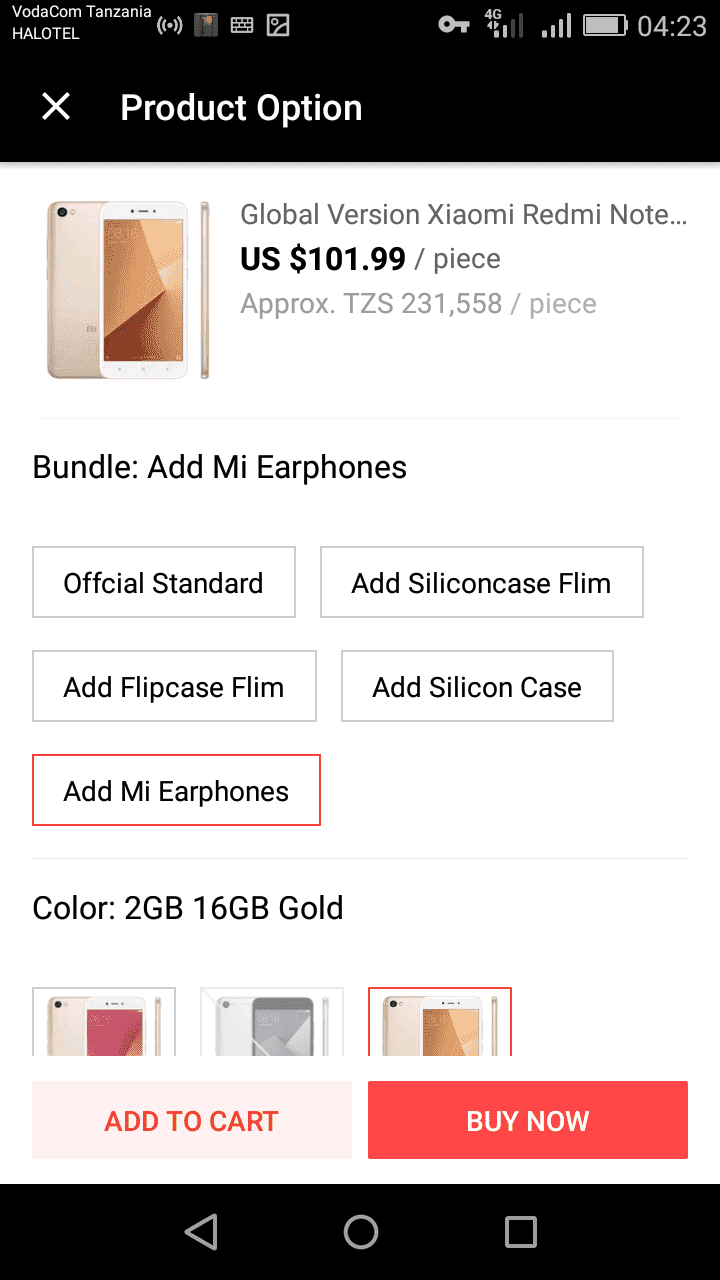Open recent apps with the square button
Image resolution: width=720 pixels, height=1280 pixels.
[x=519, y=1231]
